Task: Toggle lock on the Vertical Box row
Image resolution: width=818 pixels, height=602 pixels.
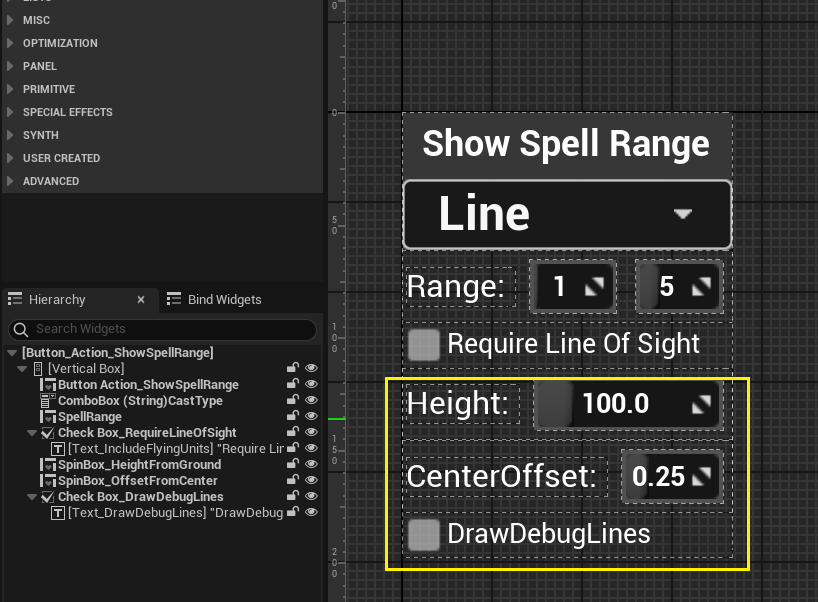Action: coord(293,368)
